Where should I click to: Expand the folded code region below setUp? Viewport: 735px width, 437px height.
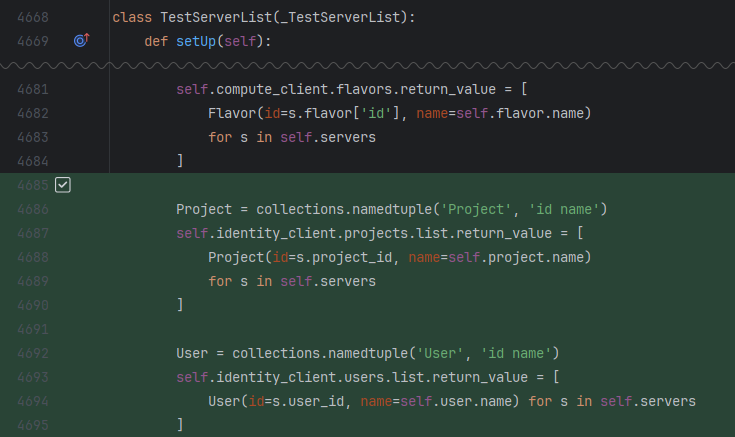[x=367, y=65]
